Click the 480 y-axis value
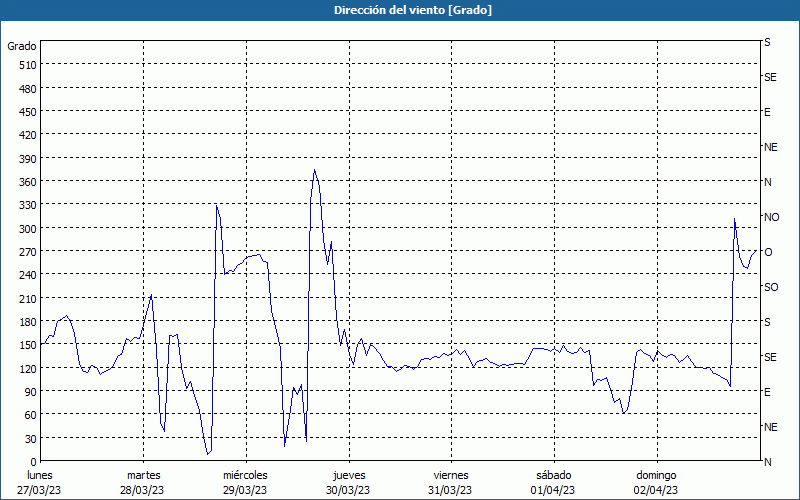This screenshot has width=800, height=500. click(x=28, y=89)
